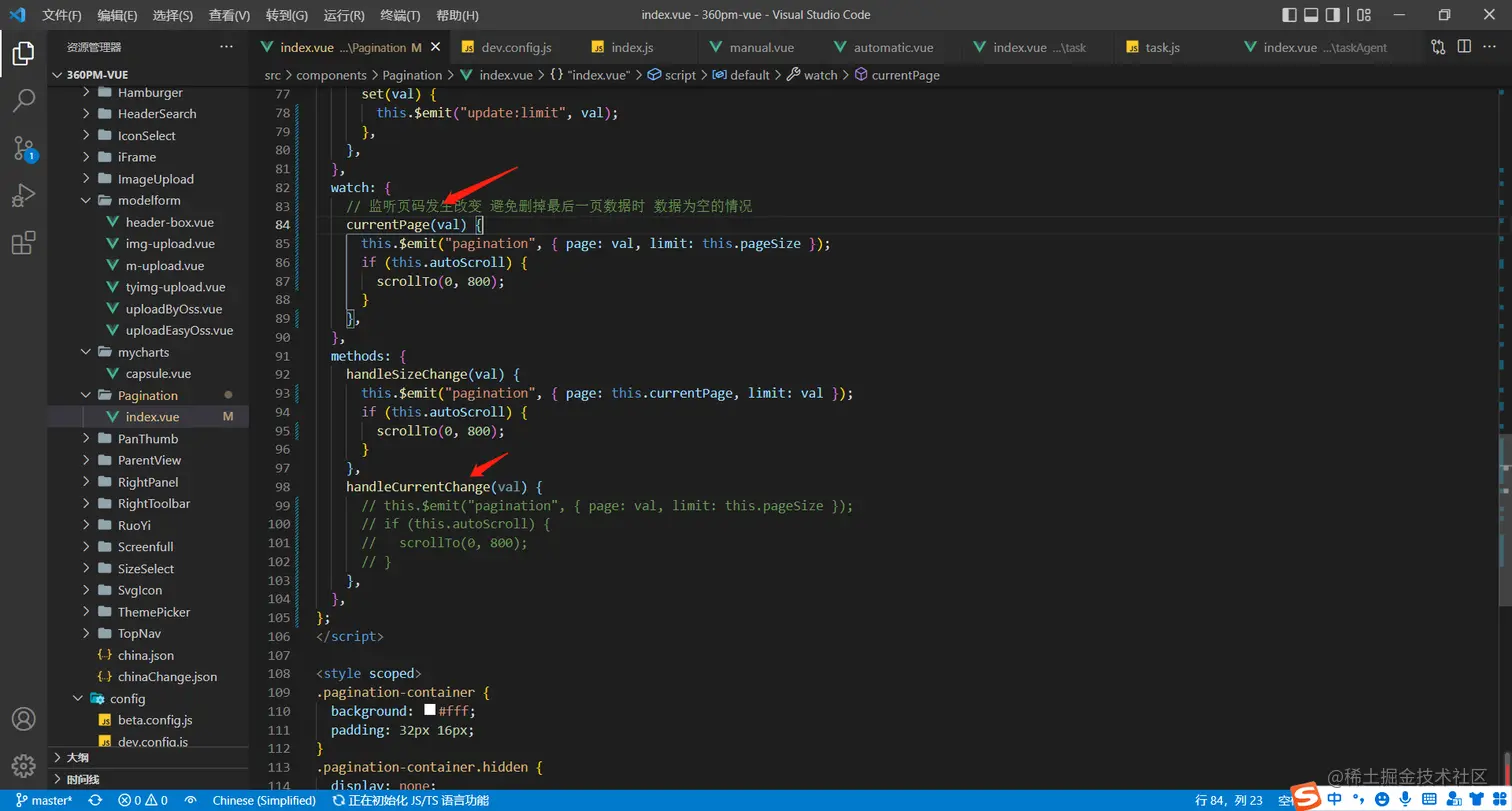The width and height of the screenshot is (1512, 811).
Task: Click the master branch status bar button
Action: pyautogui.click(x=43, y=800)
